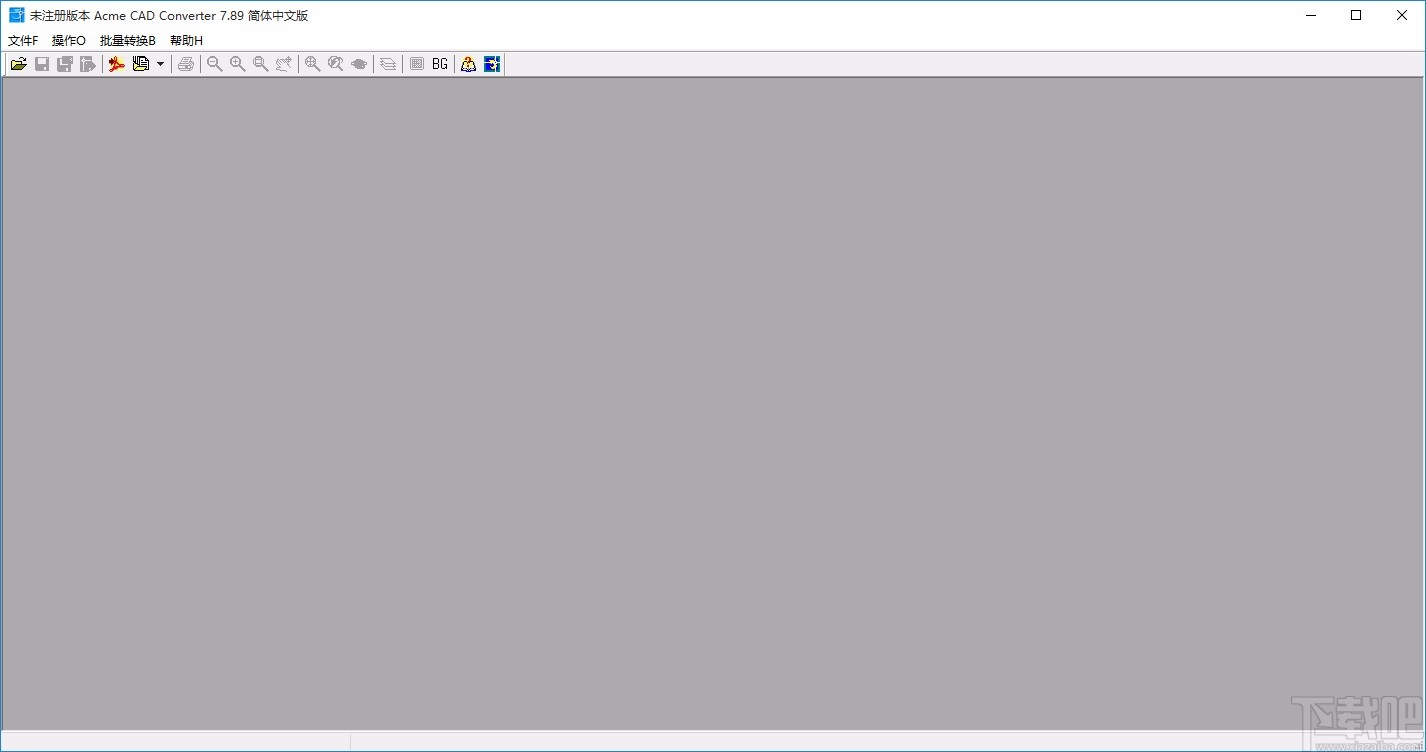Toggle the grid/raster display icon
1426x752 pixels.
pyautogui.click(x=417, y=63)
